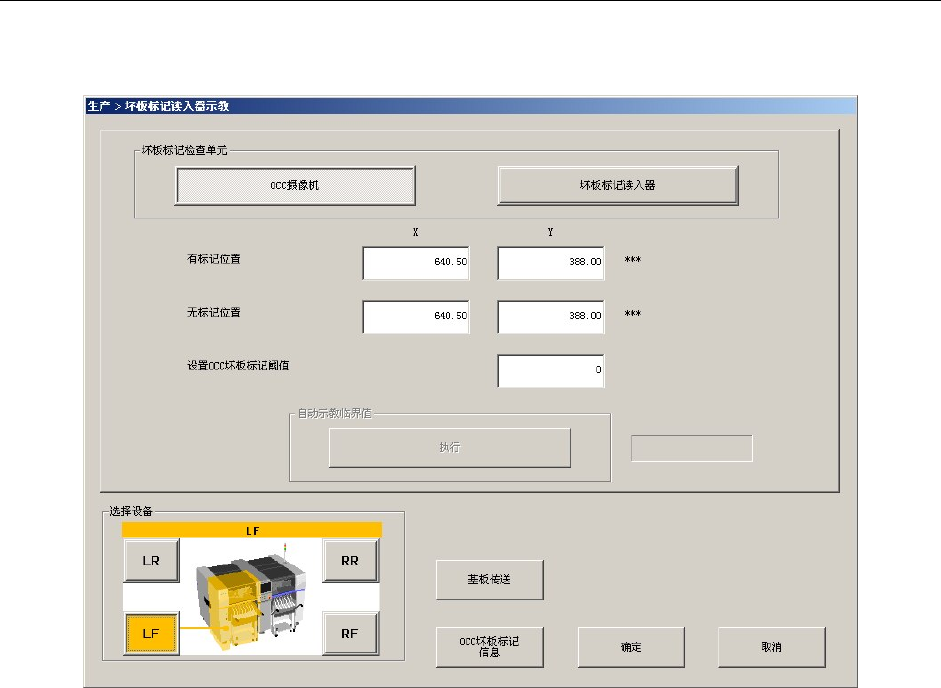Select the 坏板标记读入器 inspection unit button
941x688 pixels.
[x=617, y=185]
